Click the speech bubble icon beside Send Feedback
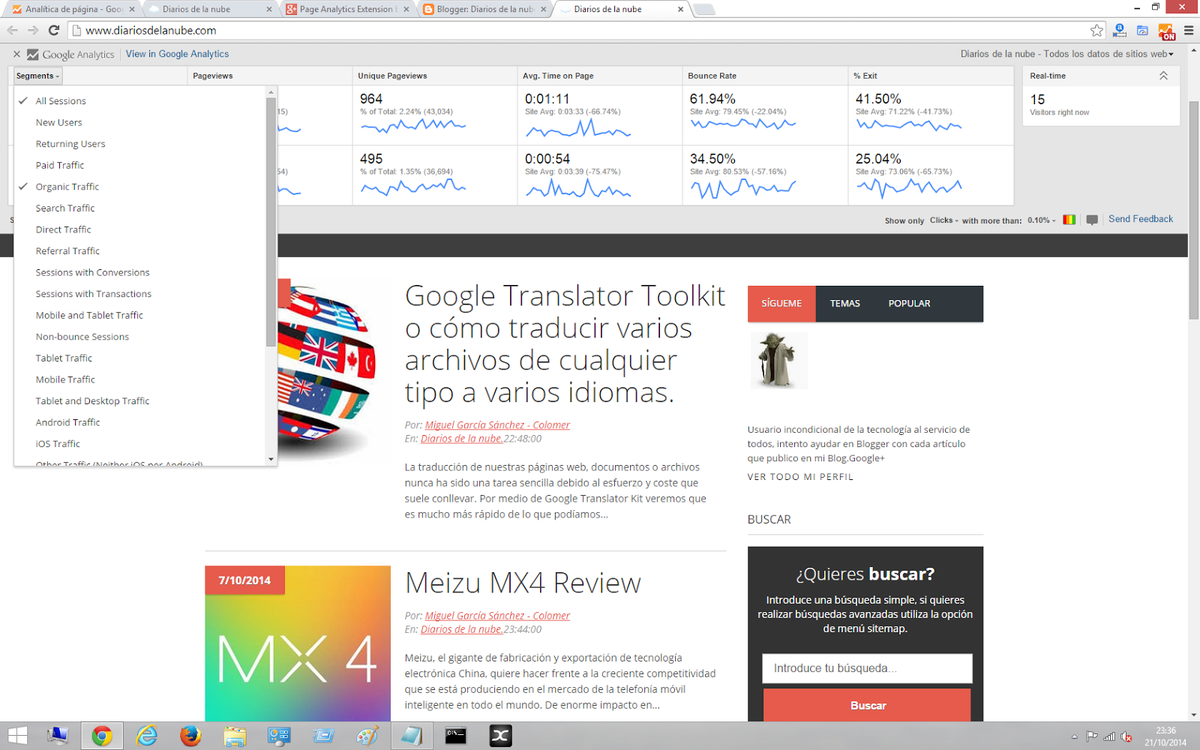This screenshot has width=1200, height=750. pyautogui.click(x=1092, y=220)
